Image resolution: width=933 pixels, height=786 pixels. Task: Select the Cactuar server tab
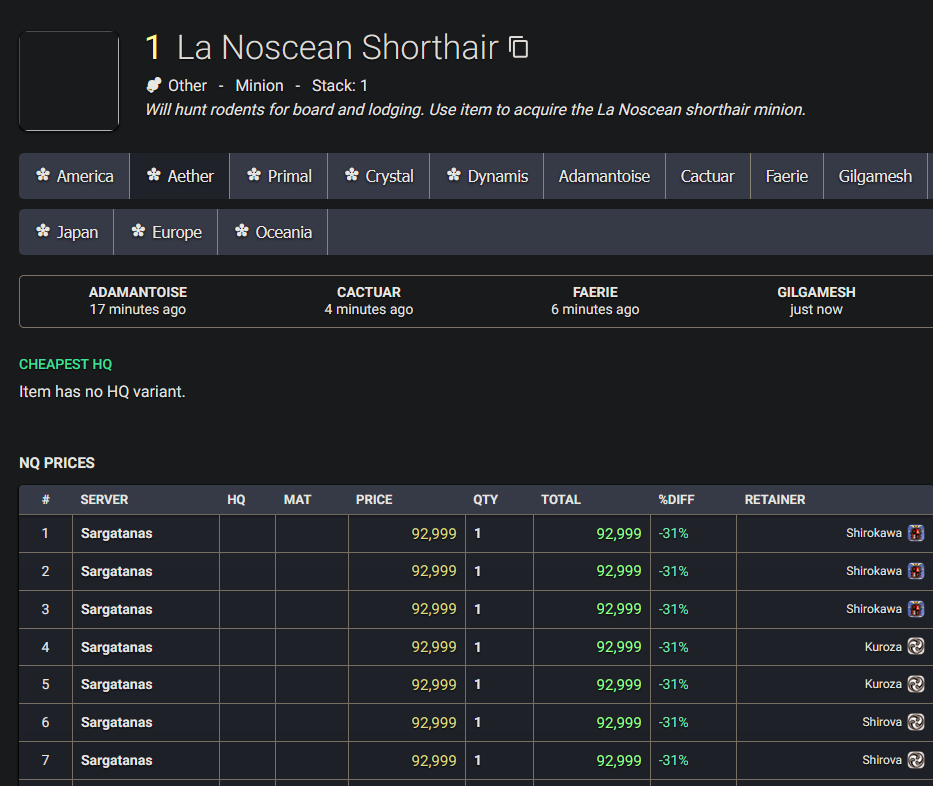pos(707,176)
